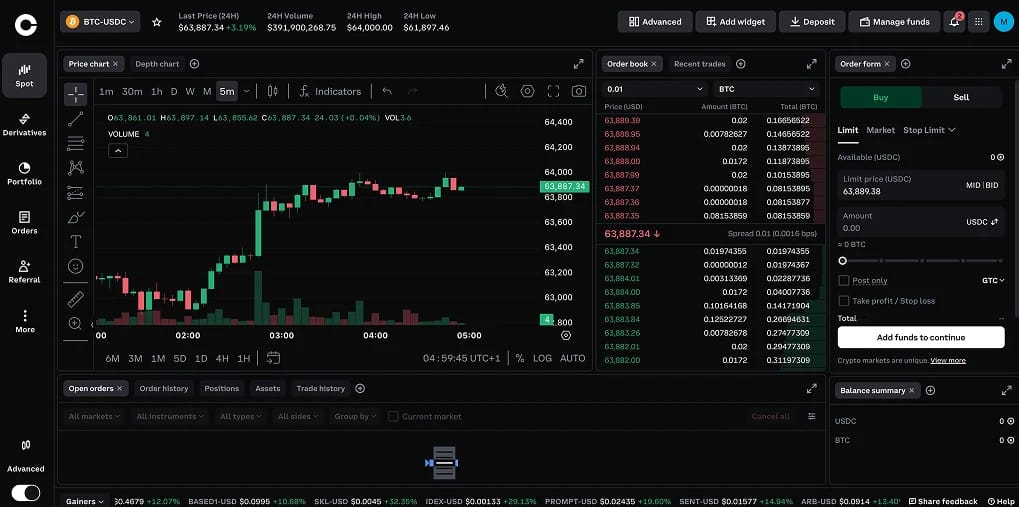Enter fullscreen chart mode
This screenshot has height=507, width=1019.
click(553, 92)
